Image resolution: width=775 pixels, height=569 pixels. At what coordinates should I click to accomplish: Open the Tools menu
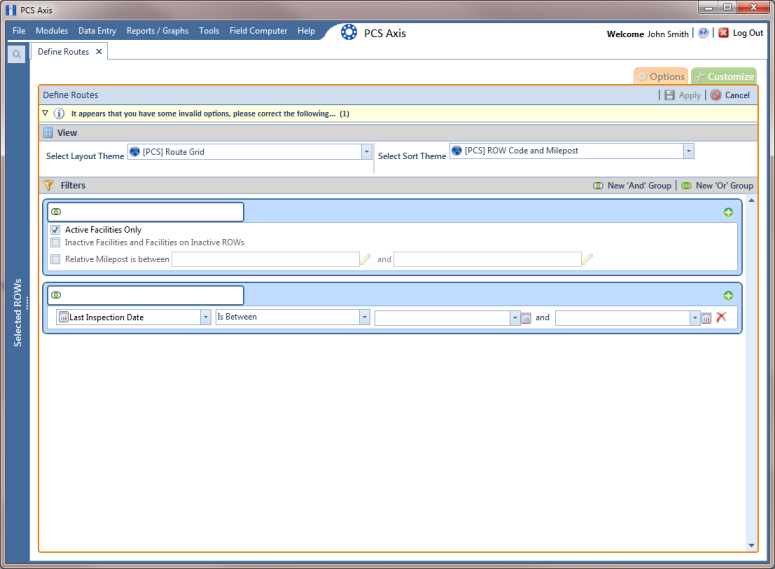[209, 31]
